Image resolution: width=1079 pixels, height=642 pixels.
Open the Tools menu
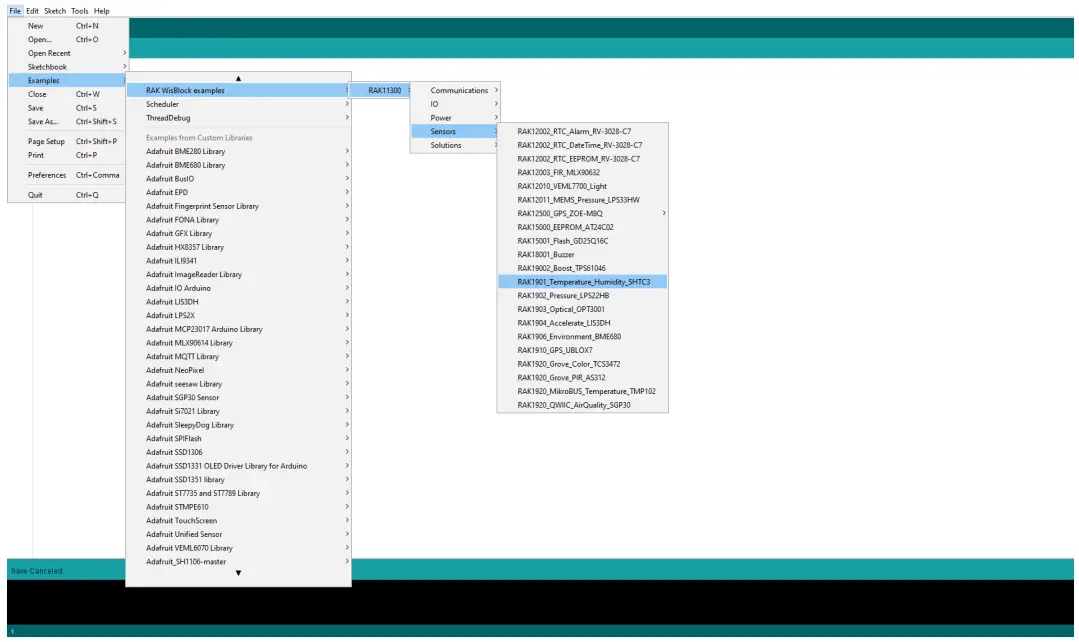pos(80,11)
